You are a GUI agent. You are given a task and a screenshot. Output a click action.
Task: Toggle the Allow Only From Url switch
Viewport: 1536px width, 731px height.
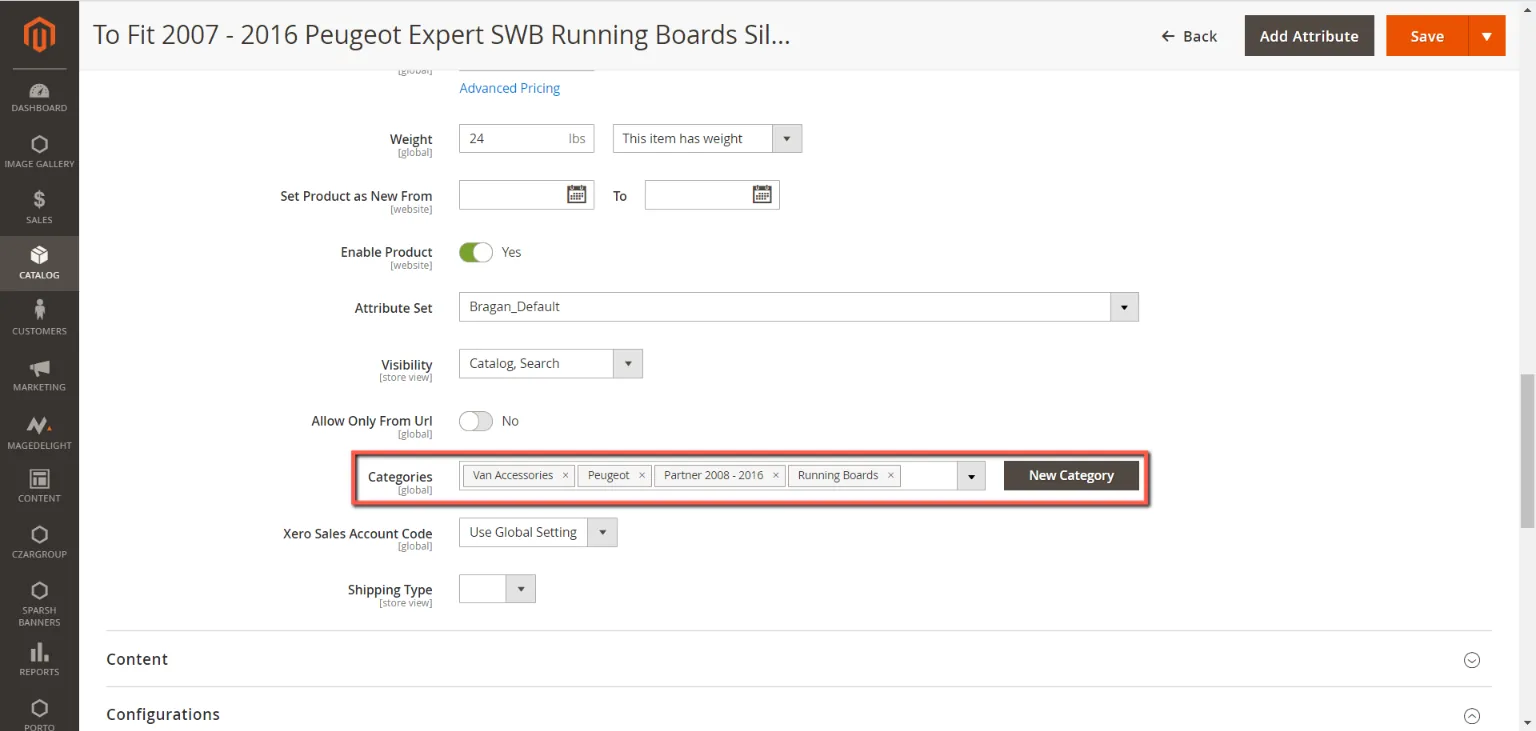476,421
